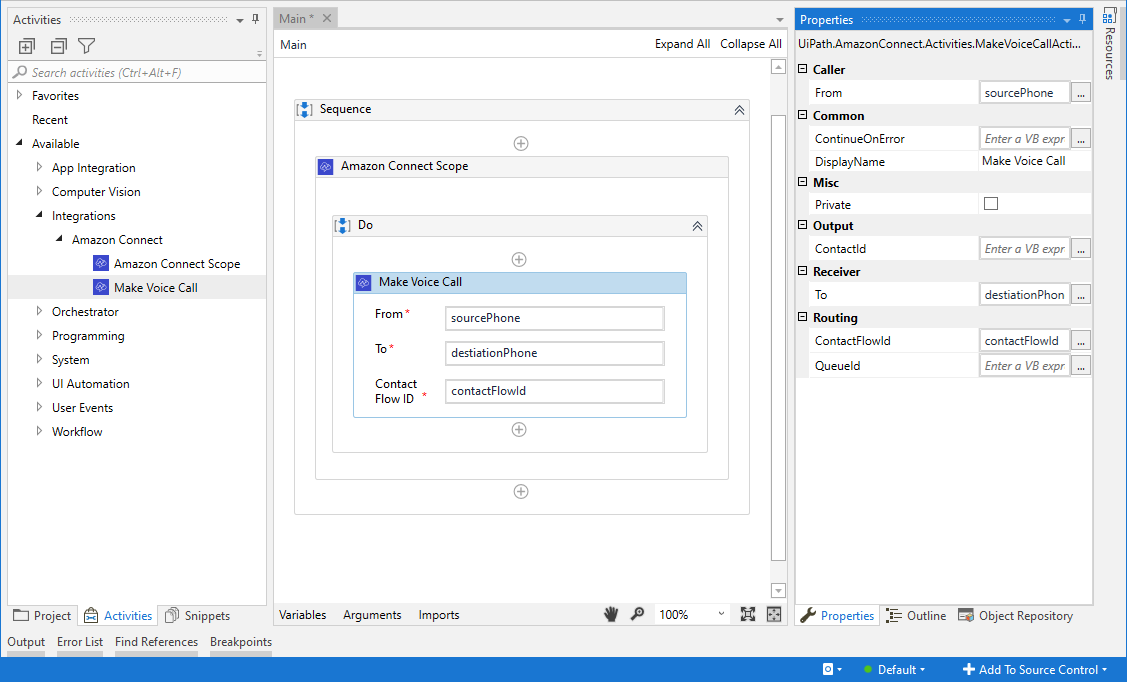Viewport: 1127px width, 682px height.
Task: Switch to the Object Repository tab
Action: [1016, 616]
